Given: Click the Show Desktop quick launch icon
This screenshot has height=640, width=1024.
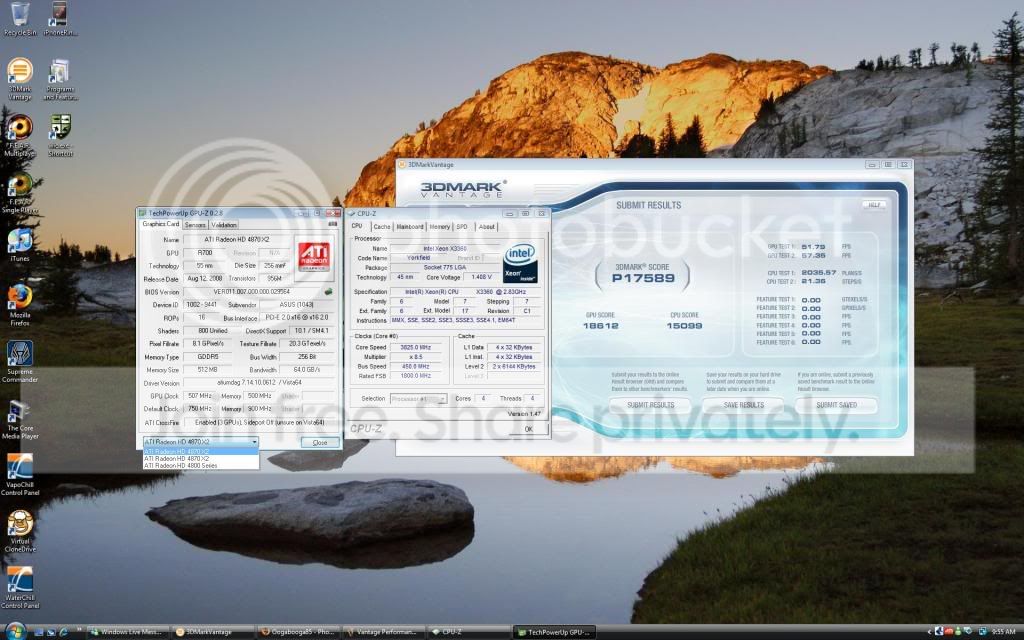Looking at the screenshot, I should point(40,632).
